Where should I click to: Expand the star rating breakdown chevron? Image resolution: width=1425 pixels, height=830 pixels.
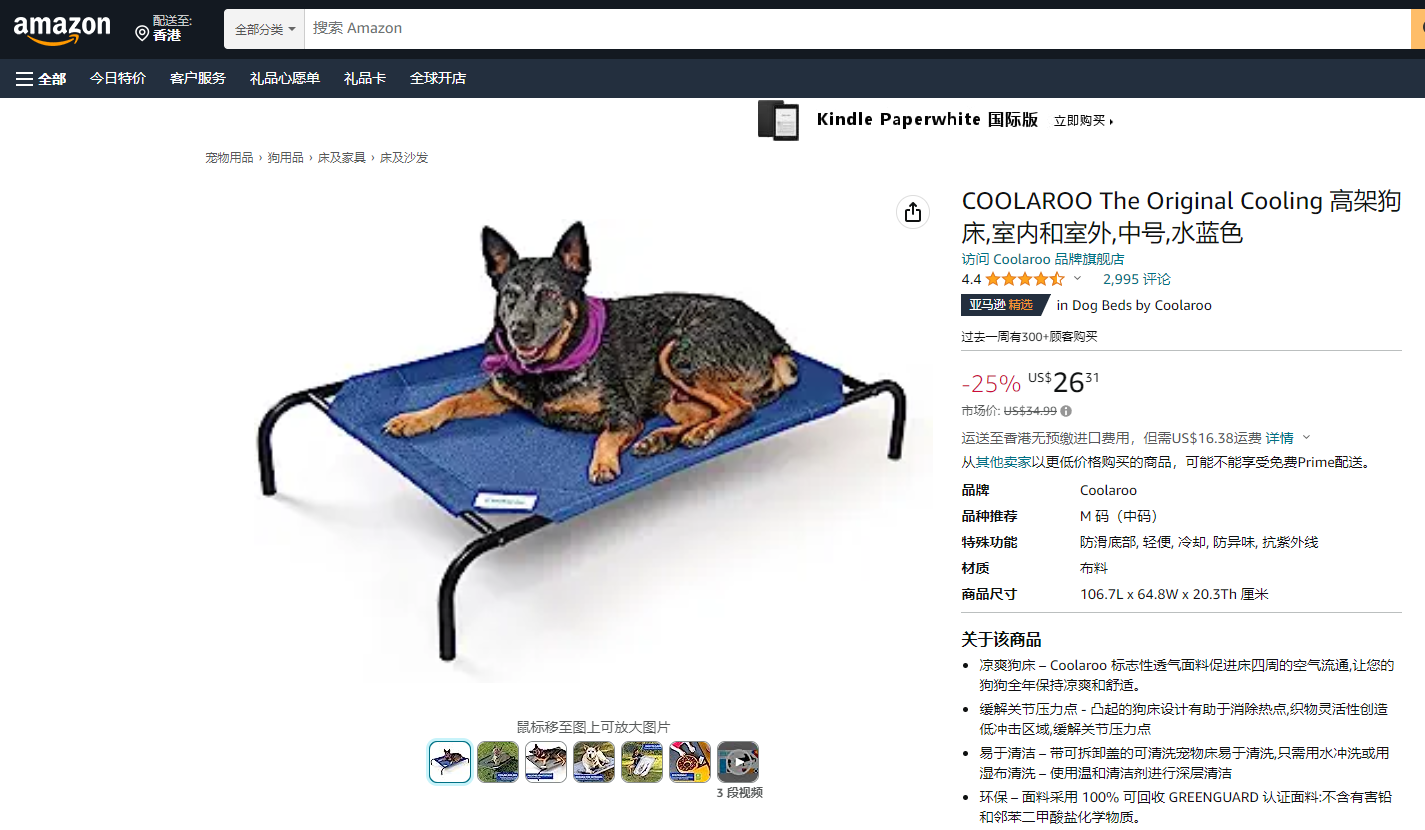coord(1077,279)
